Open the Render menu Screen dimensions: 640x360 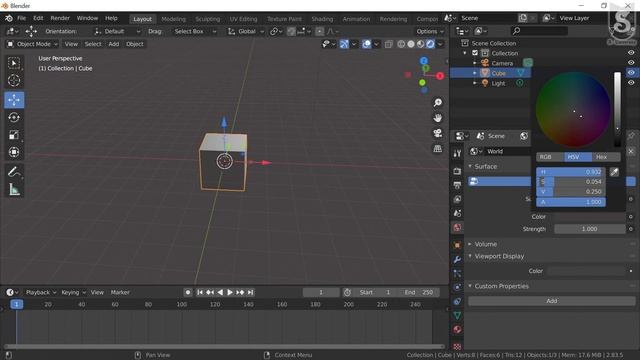tap(60, 18)
